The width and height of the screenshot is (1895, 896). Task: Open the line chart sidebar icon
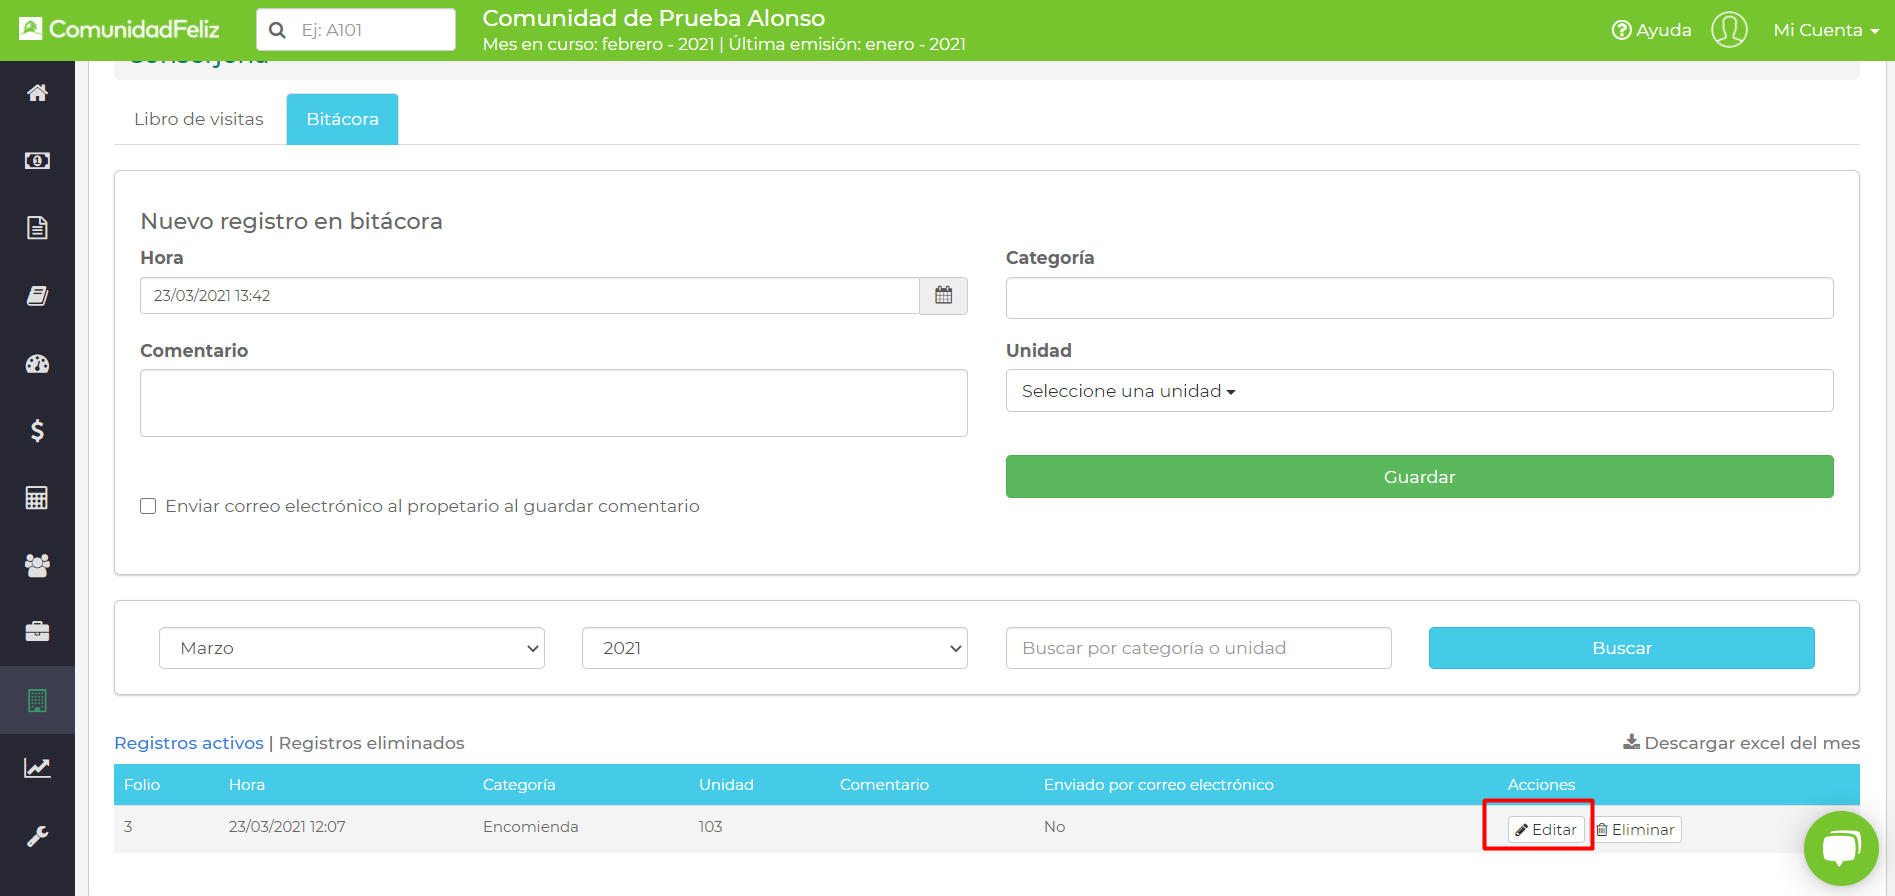pyautogui.click(x=37, y=768)
